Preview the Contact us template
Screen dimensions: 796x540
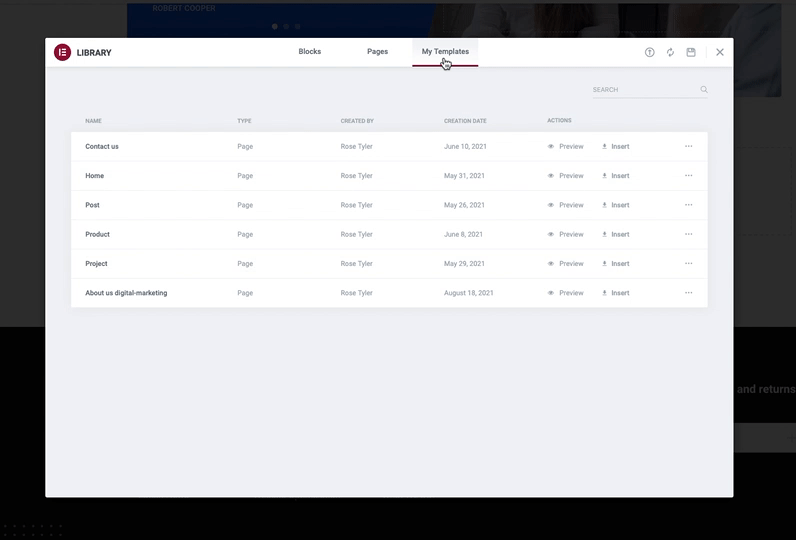[566, 146]
